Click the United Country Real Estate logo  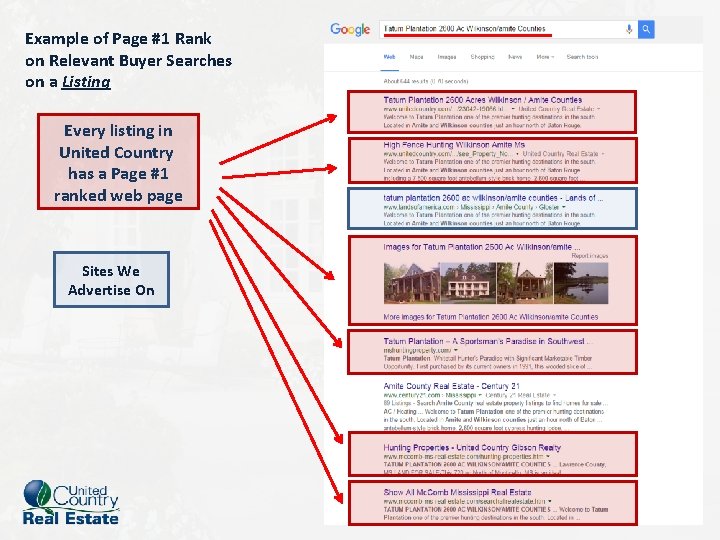pyautogui.click(x=71, y=502)
